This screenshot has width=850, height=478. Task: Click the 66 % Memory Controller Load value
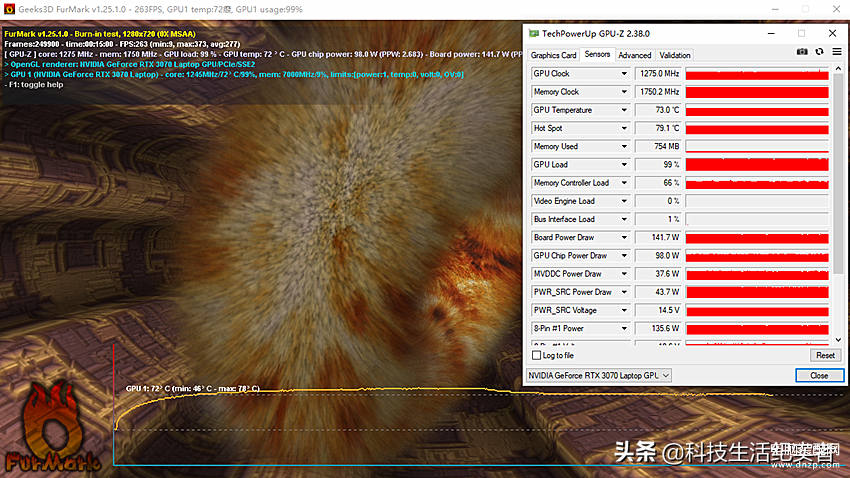click(x=658, y=183)
